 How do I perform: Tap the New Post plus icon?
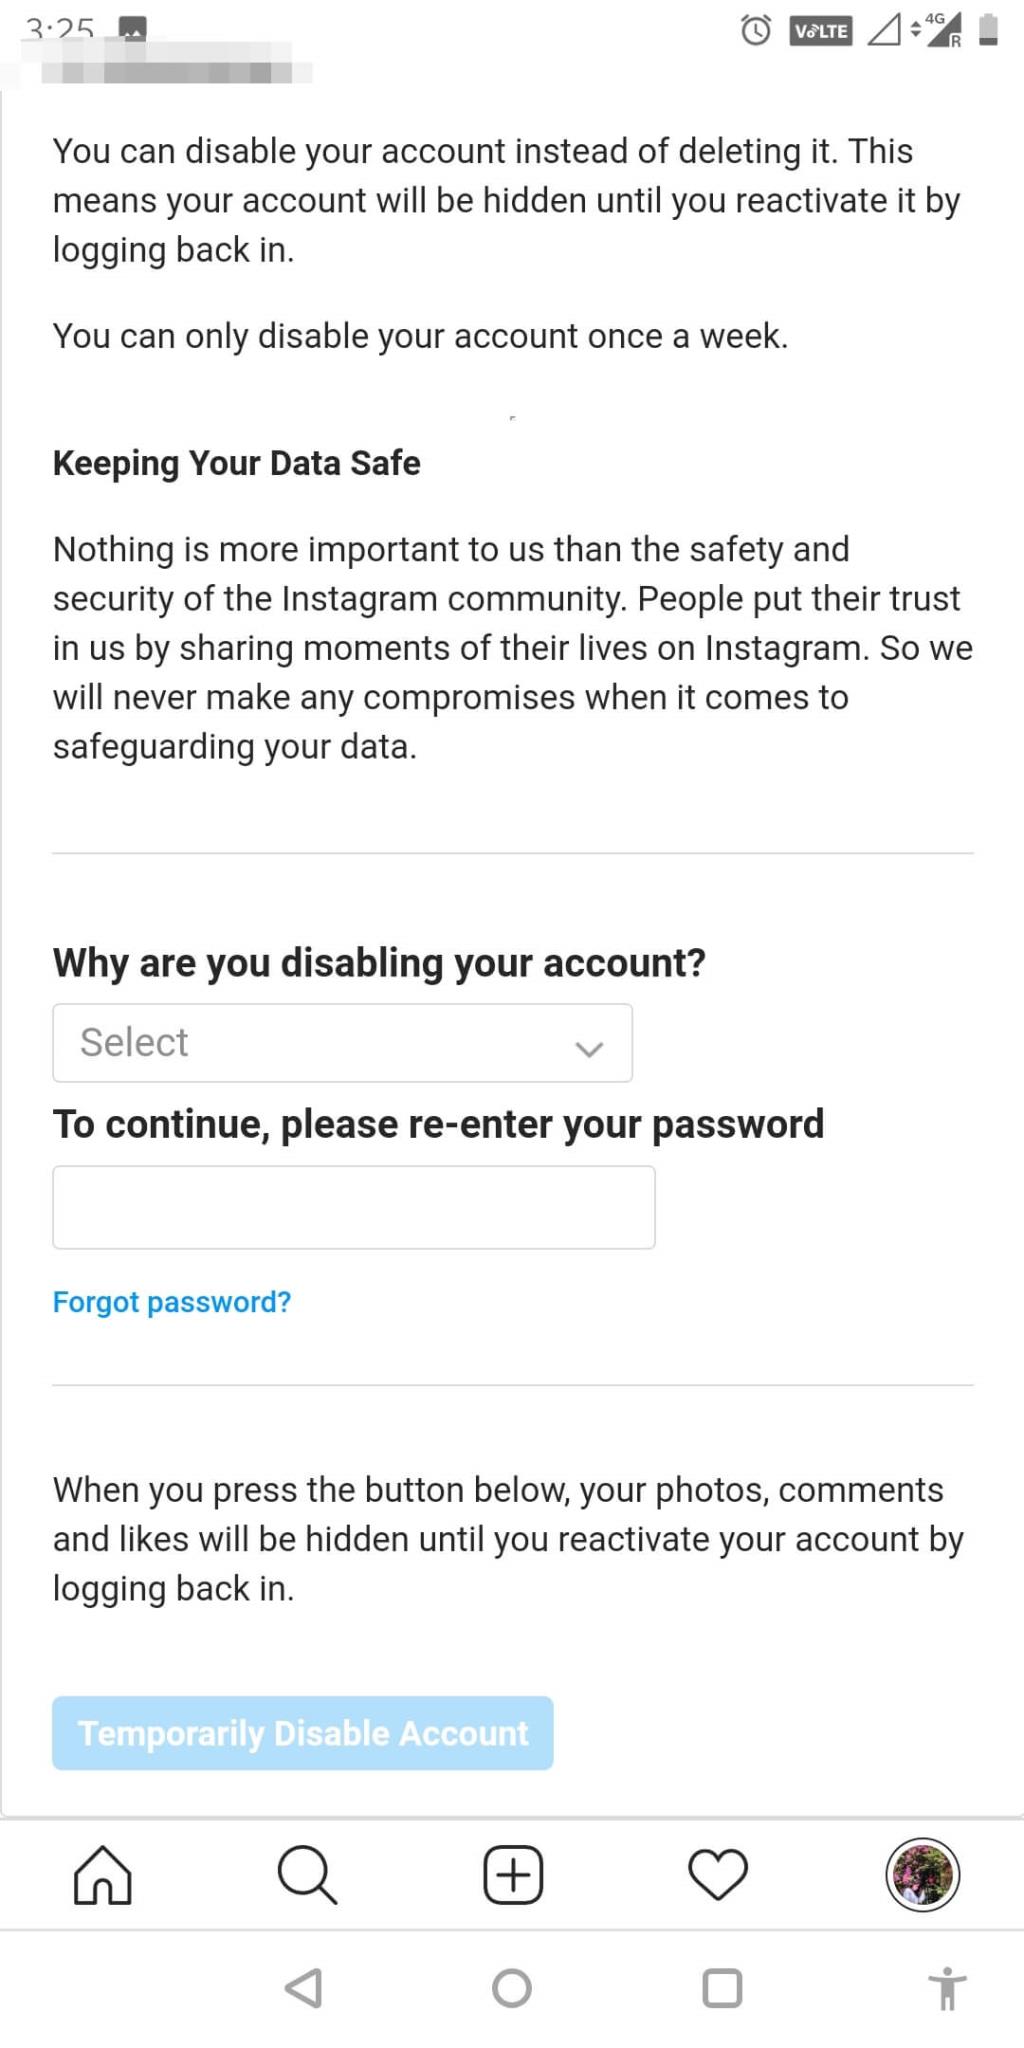(x=513, y=1874)
